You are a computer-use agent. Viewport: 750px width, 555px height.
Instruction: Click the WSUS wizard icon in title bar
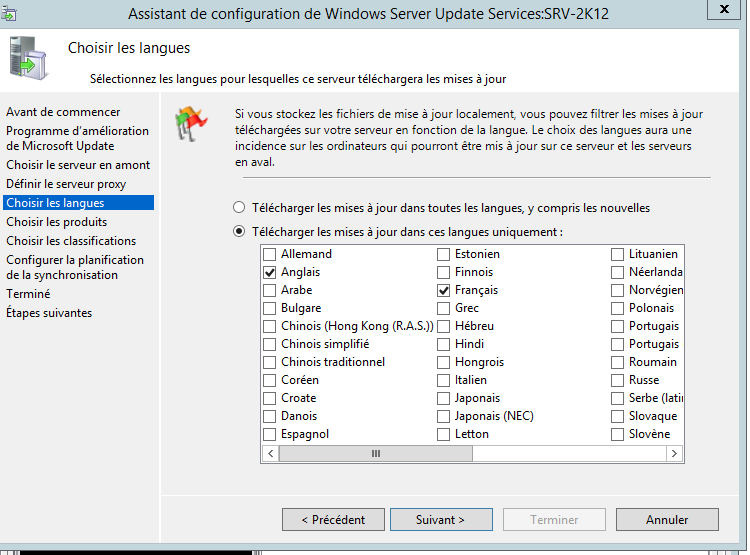[x=9, y=14]
